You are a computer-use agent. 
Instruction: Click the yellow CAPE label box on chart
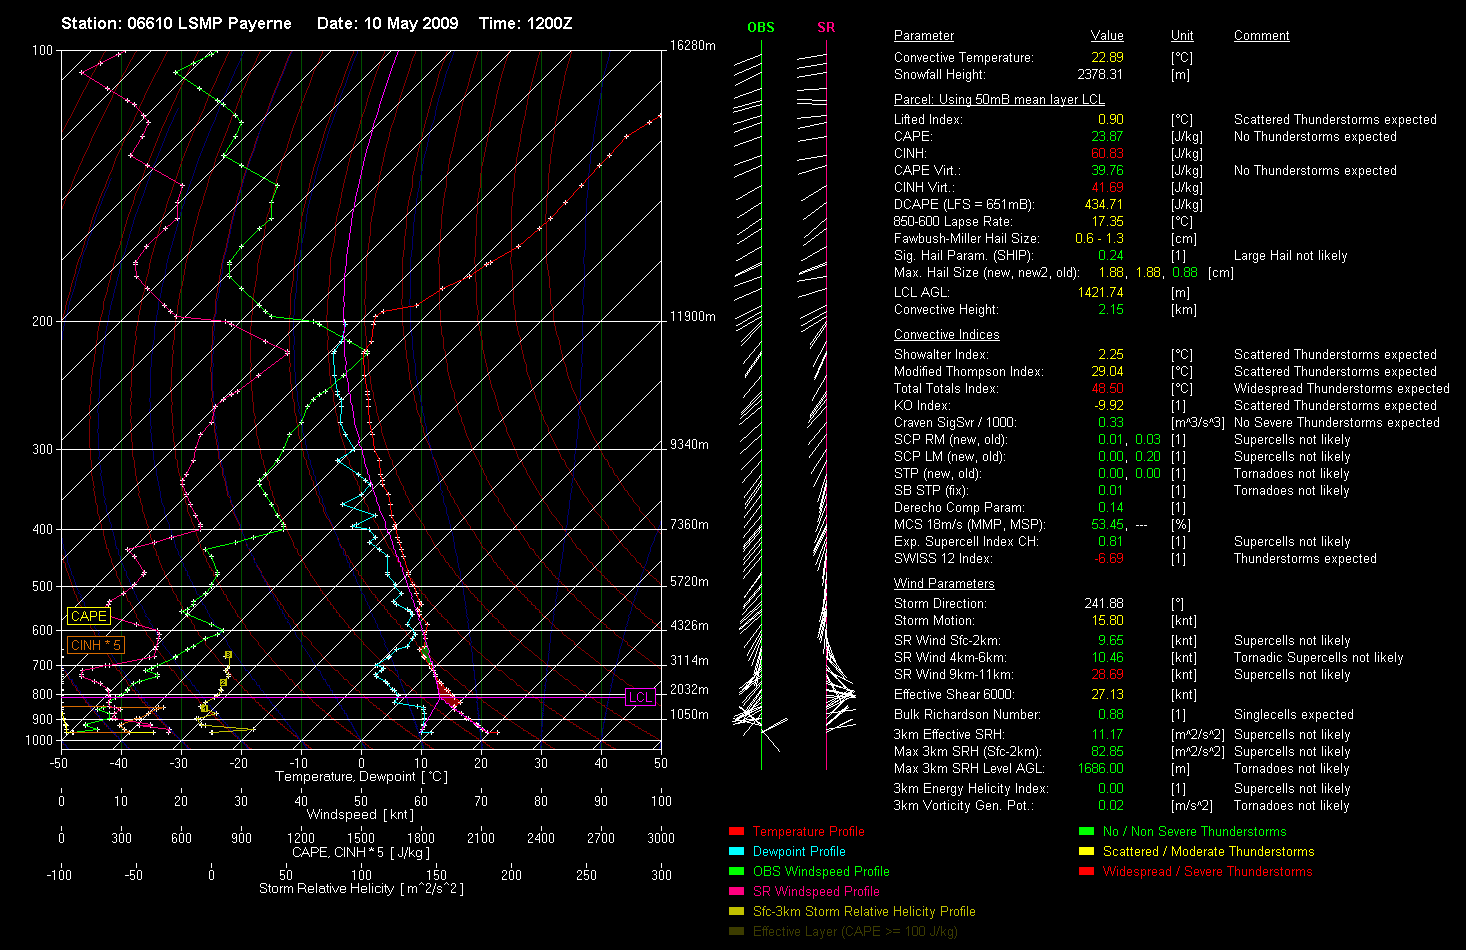88,616
